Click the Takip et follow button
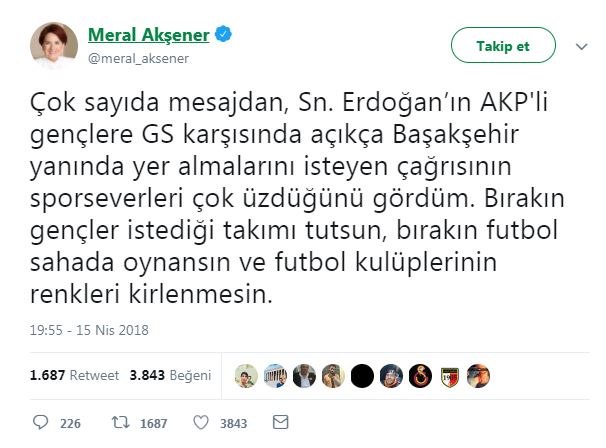This screenshot has height=448, width=606. pos(503,46)
